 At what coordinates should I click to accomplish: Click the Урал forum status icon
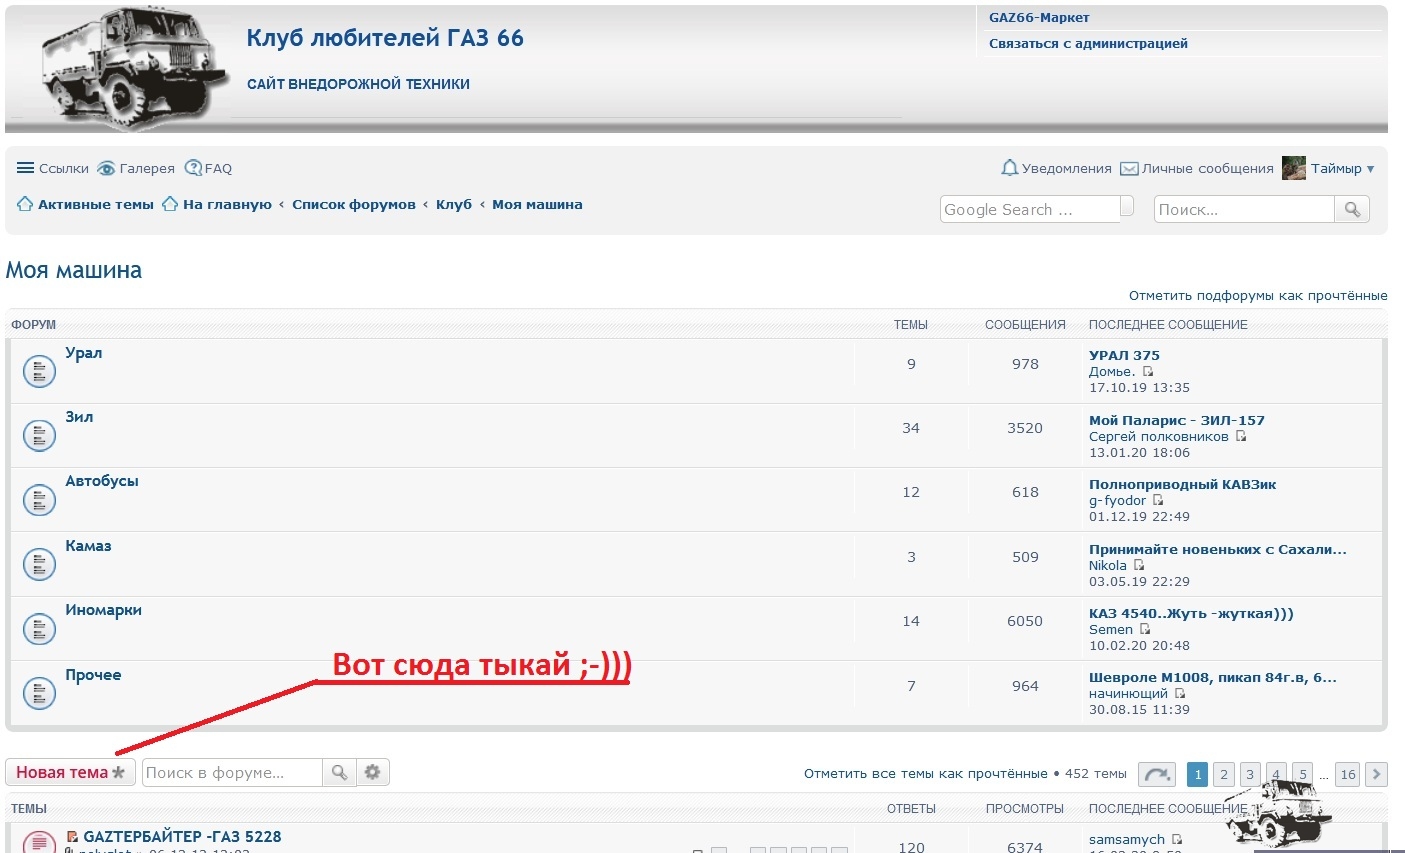pos(39,372)
